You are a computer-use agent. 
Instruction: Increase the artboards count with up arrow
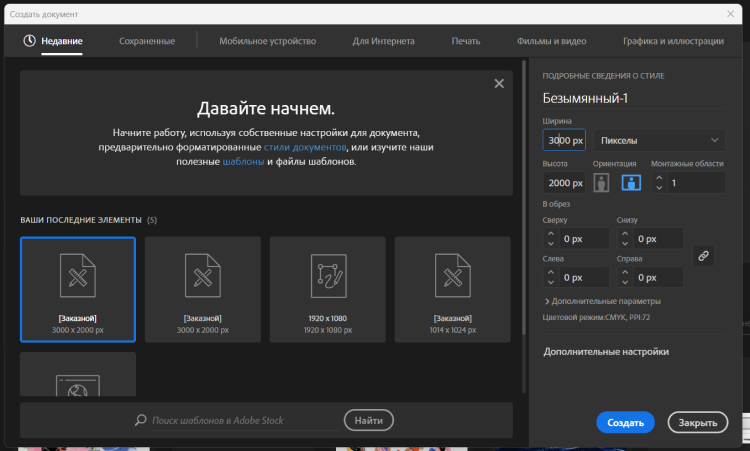[x=659, y=177]
